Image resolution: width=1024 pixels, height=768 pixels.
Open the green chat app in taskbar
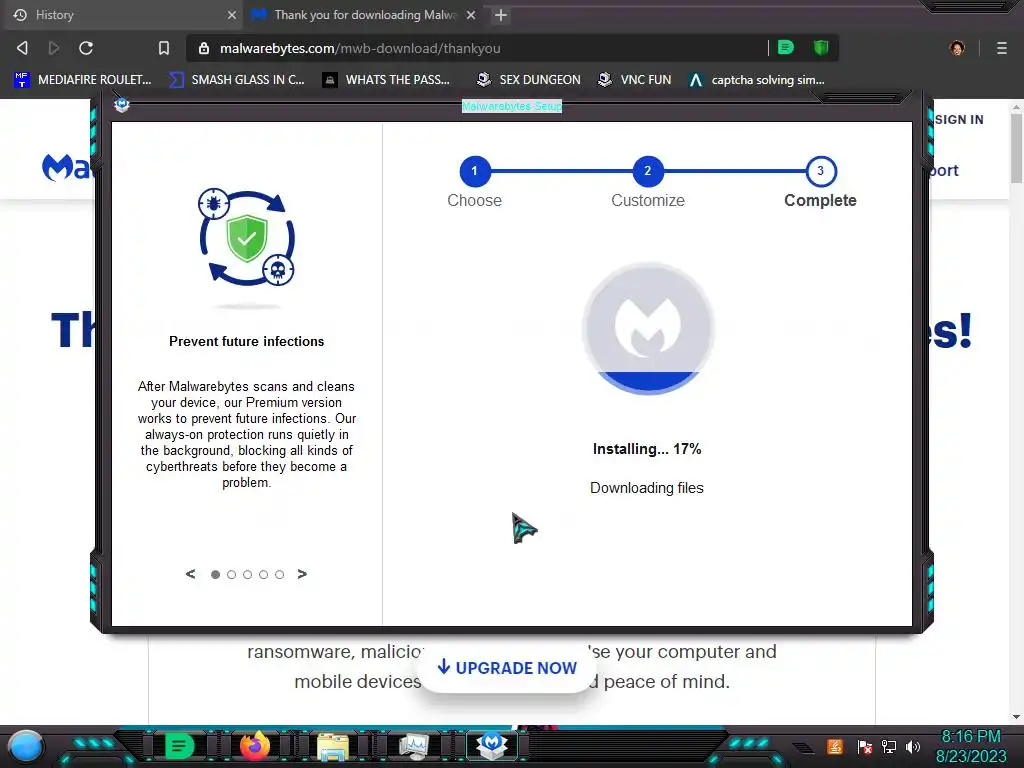click(x=179, y=746)
